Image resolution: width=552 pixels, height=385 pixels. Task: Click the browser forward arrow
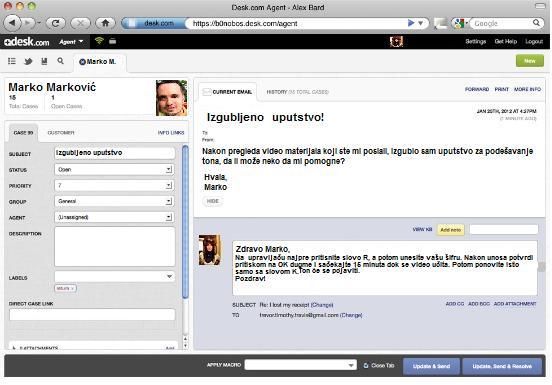click(29, 23)
